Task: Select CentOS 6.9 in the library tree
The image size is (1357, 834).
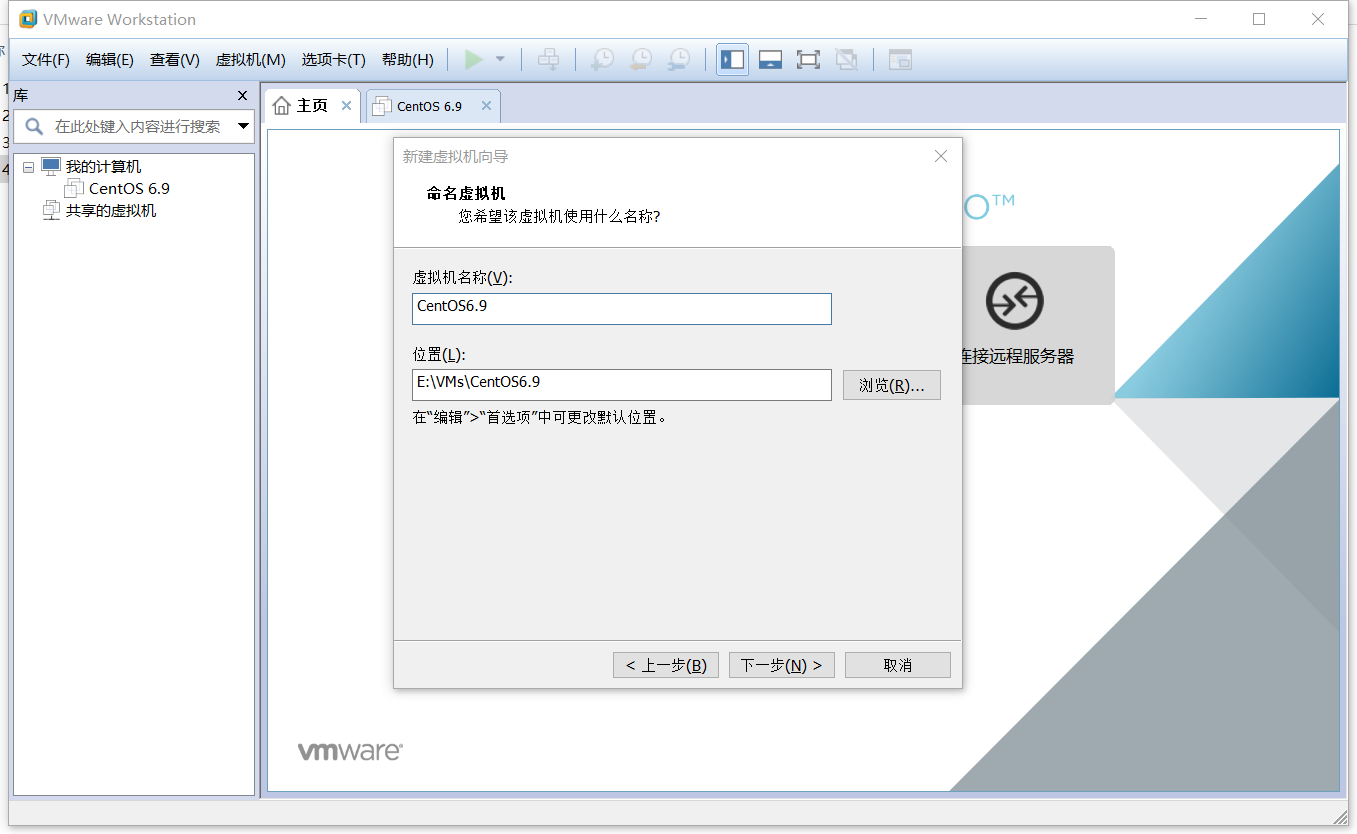Action: 130,188
